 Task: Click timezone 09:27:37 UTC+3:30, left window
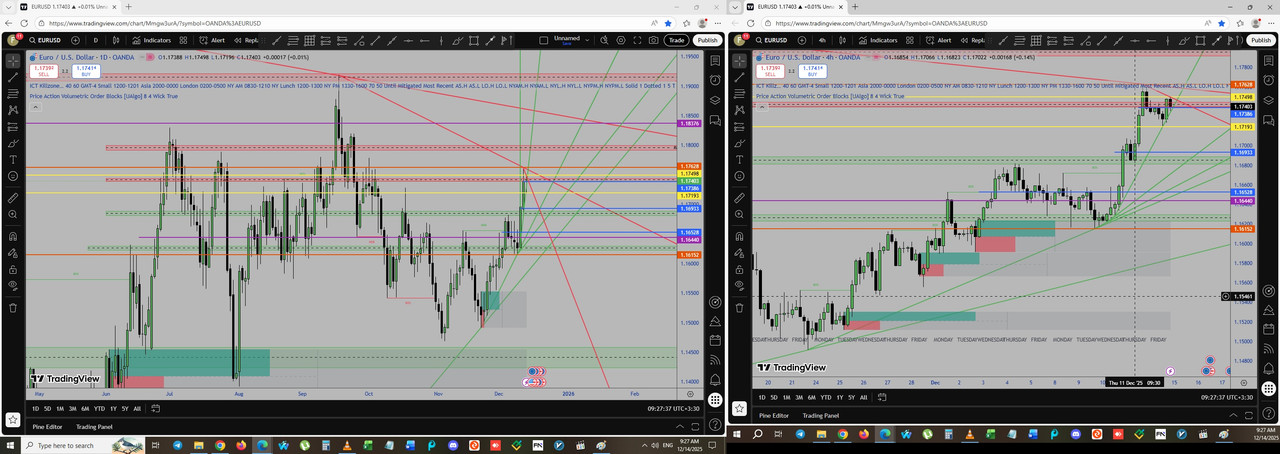click(674, 409)
